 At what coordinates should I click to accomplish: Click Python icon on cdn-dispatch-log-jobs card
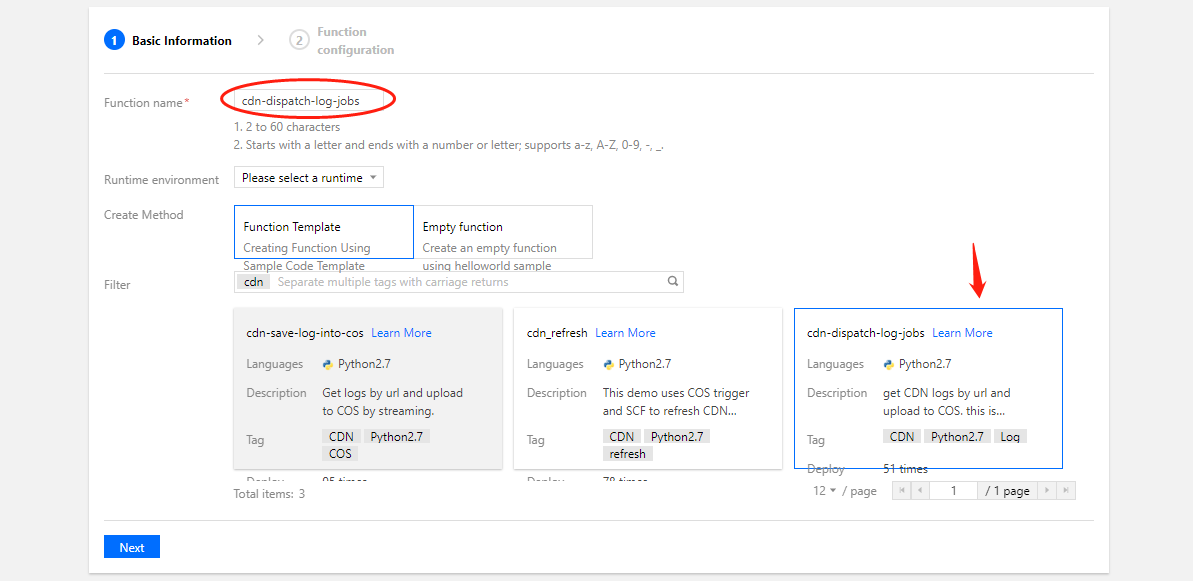pos(889,364)
